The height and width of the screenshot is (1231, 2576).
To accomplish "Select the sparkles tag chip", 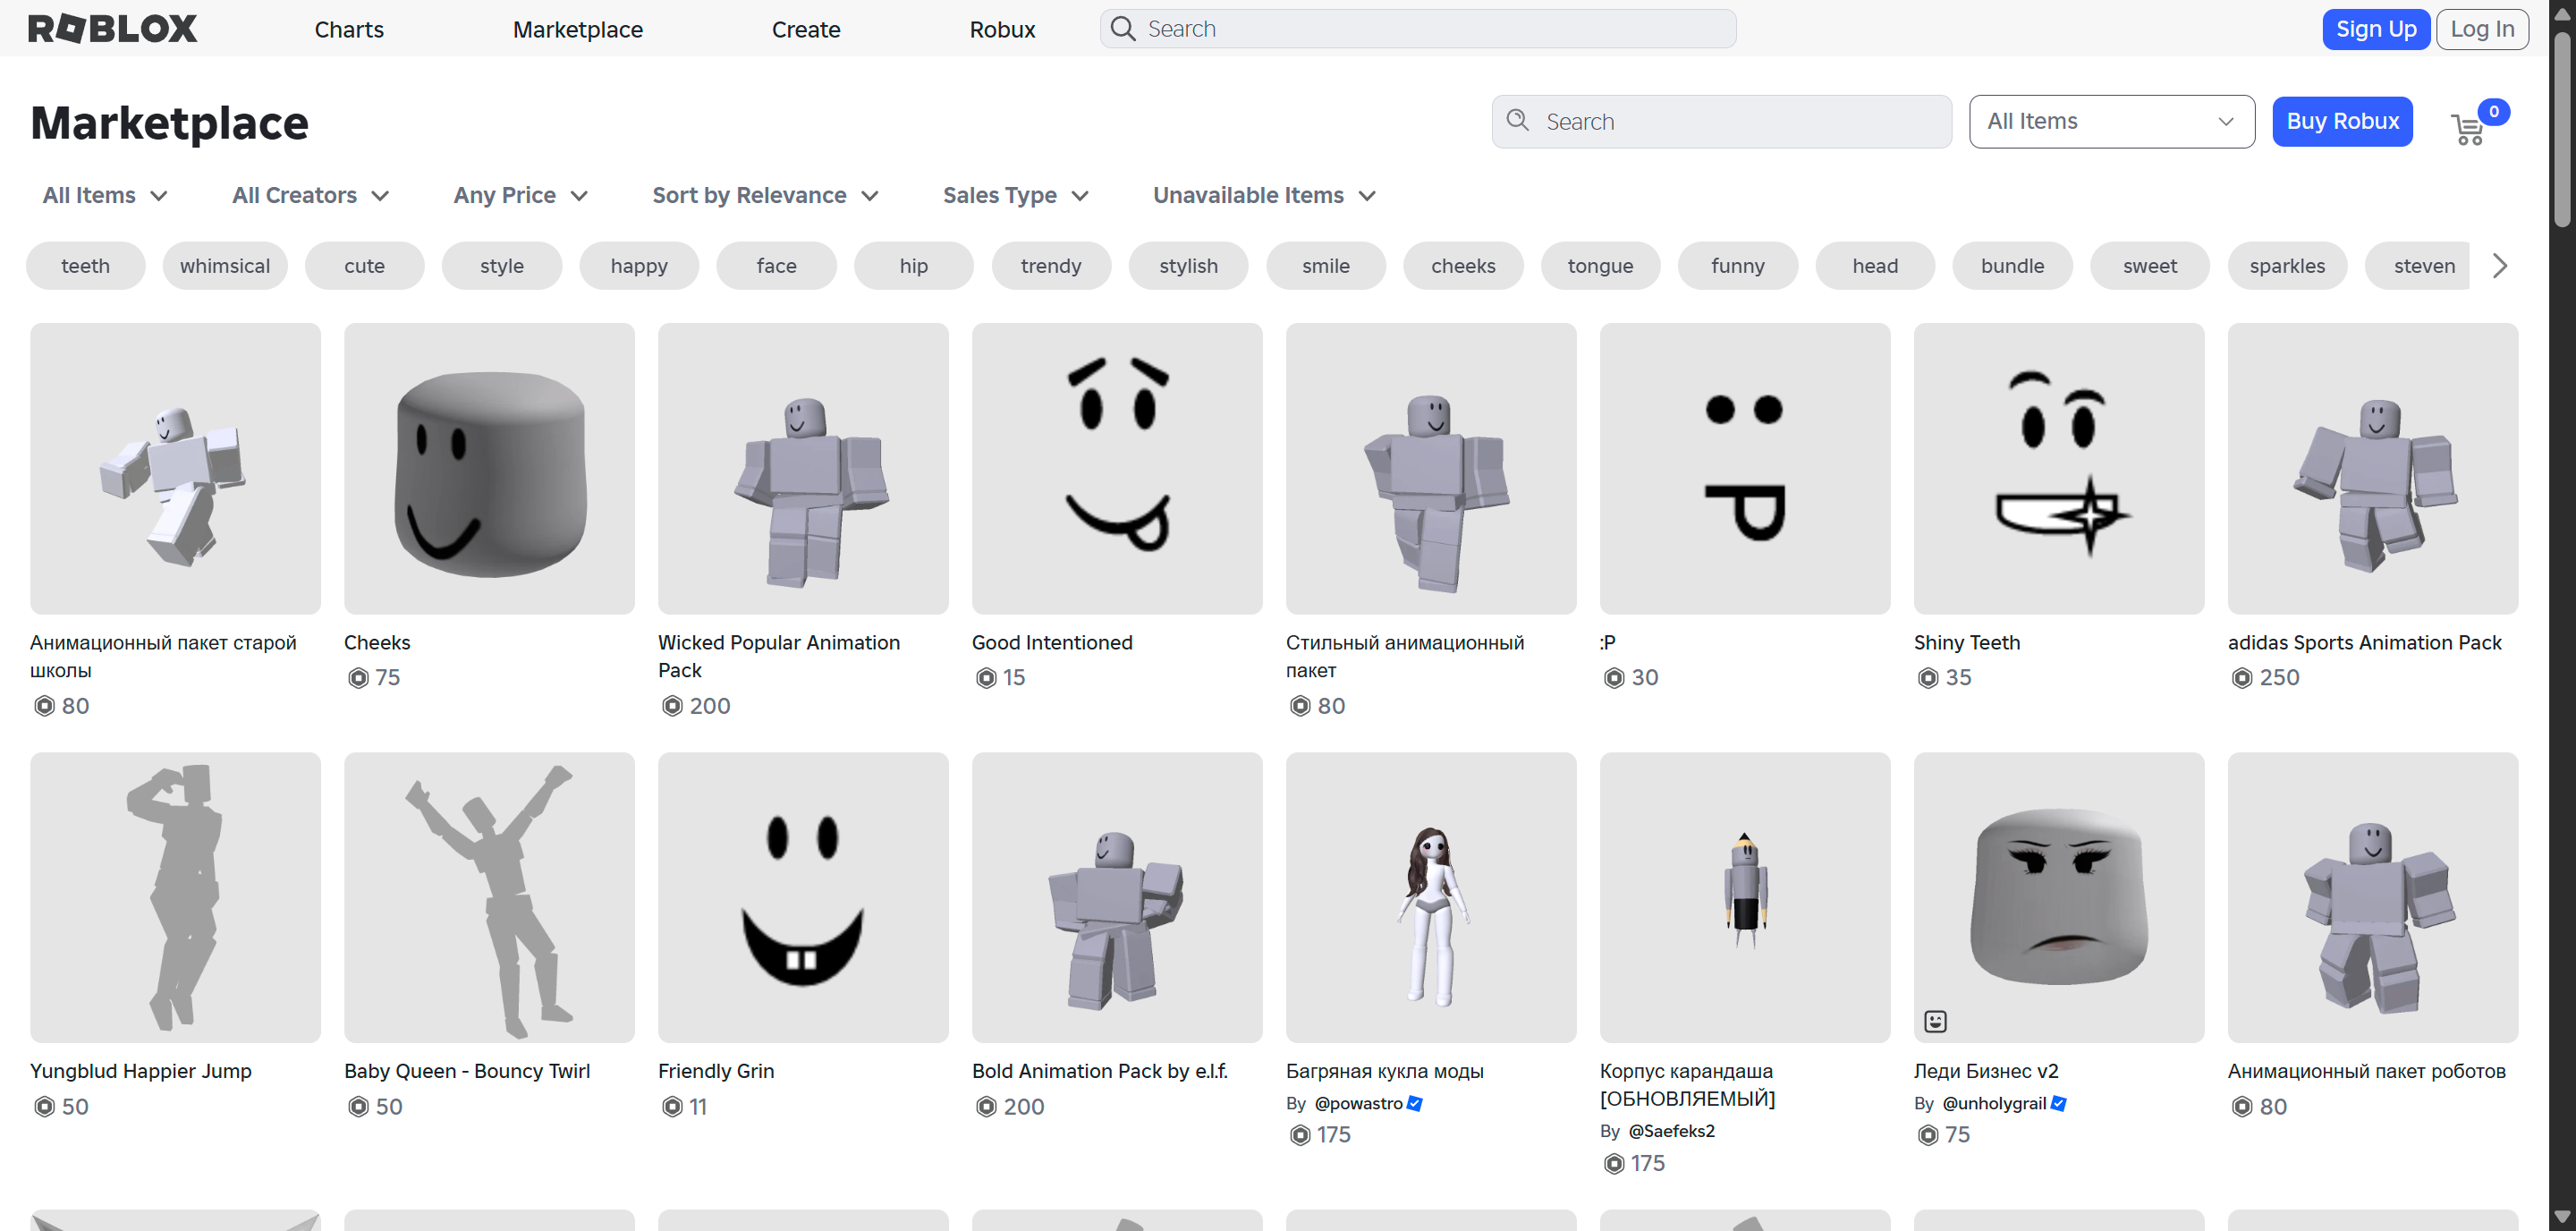I will coord(2288,266).
